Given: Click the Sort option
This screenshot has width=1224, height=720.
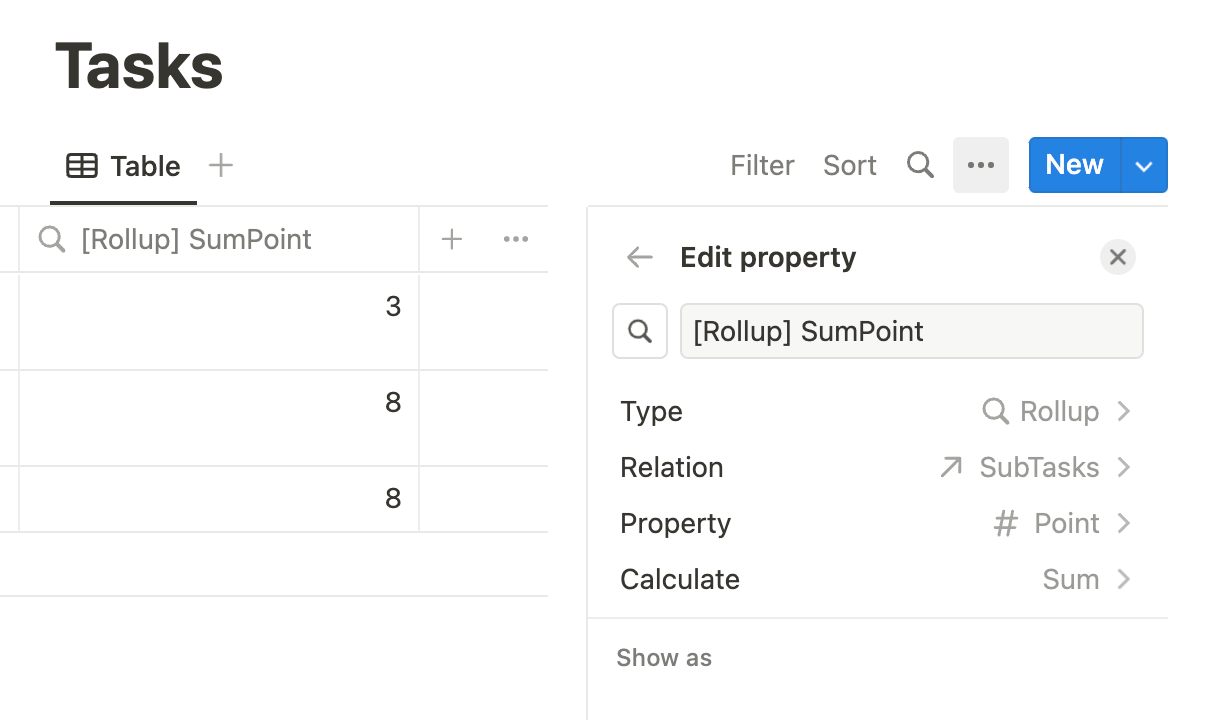Looking at the screenshot, I should pos(849,165).
